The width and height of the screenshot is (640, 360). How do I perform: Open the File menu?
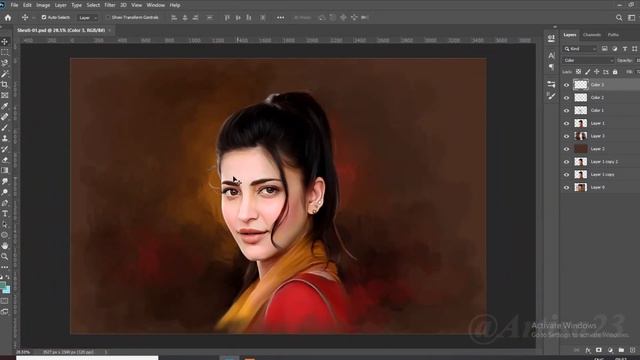pos(14,5)
